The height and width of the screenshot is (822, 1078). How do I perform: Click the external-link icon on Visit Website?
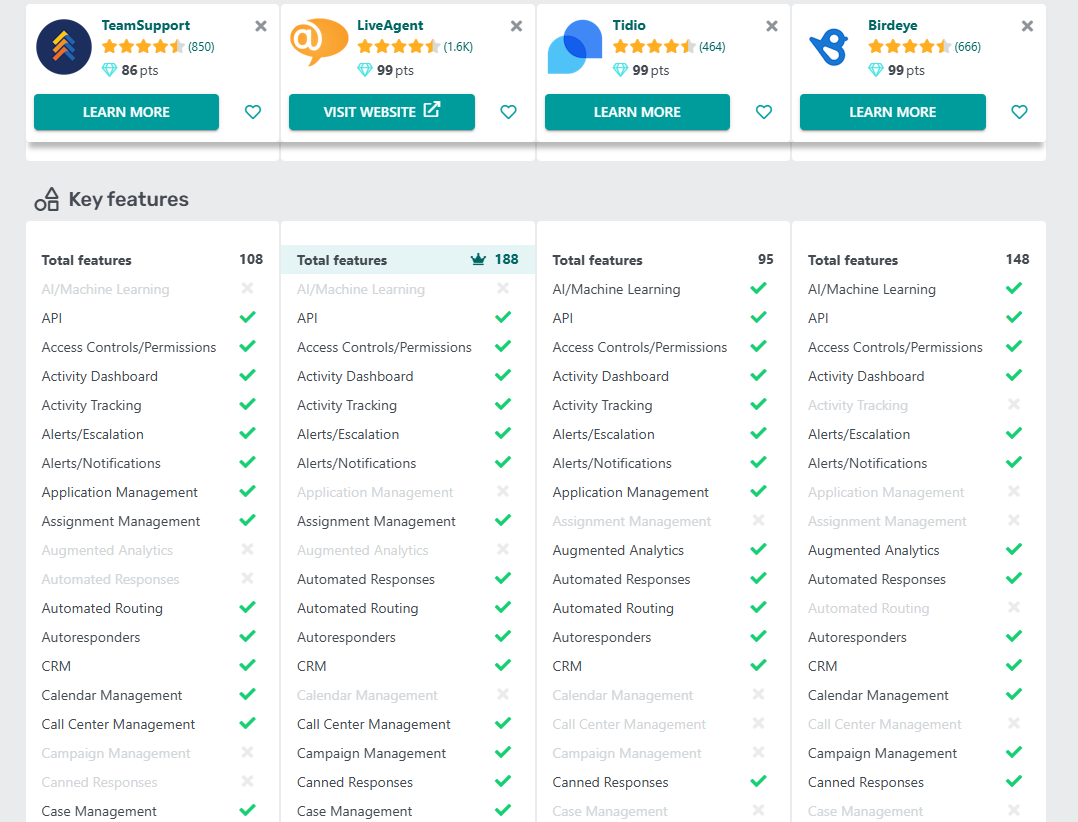[x=430, y=112]
